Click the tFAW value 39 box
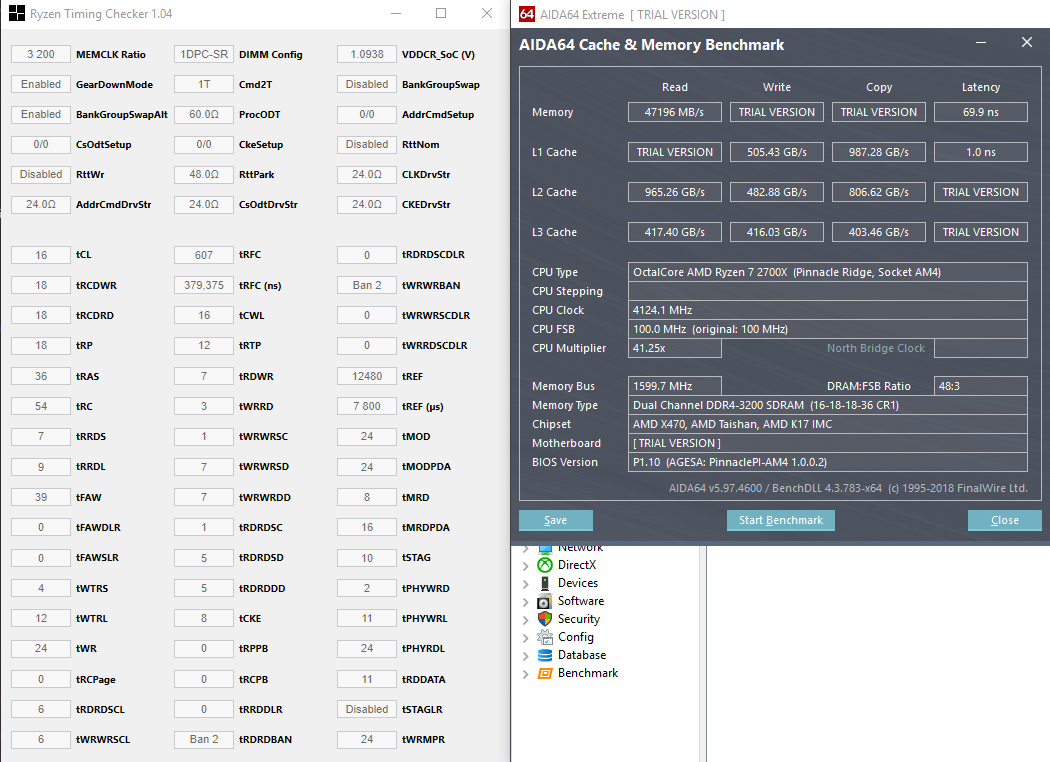The width and height of the screenshot is (1050, 762). [41, 498]
